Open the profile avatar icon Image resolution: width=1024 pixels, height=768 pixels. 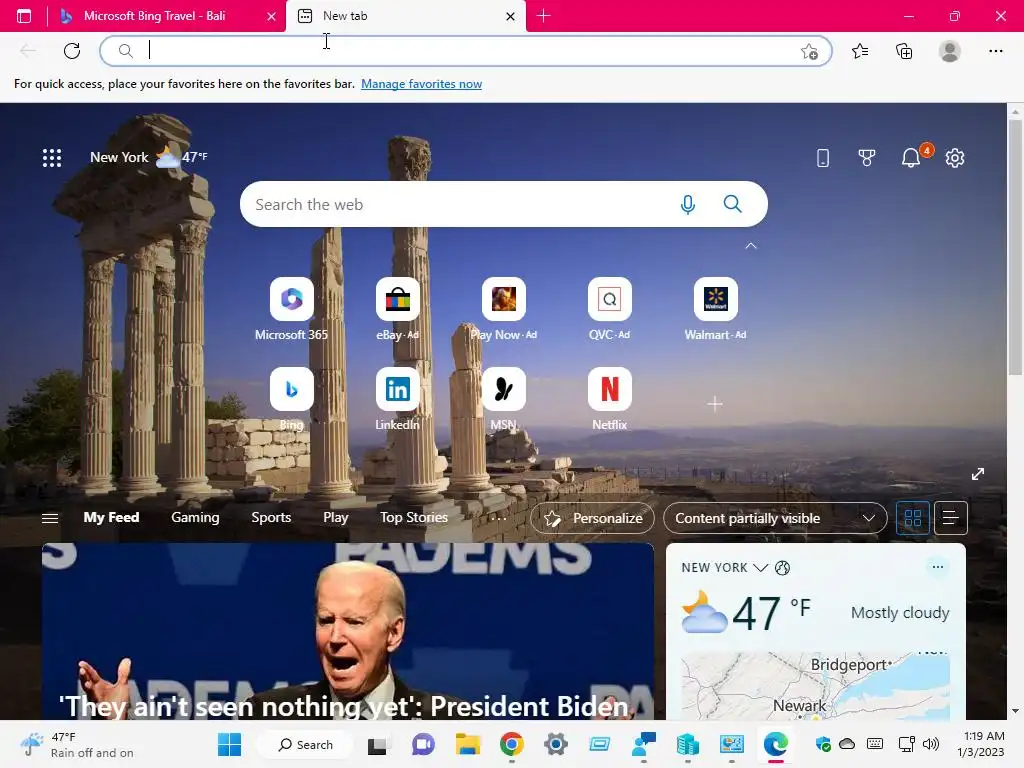click(x=950, y=51)
